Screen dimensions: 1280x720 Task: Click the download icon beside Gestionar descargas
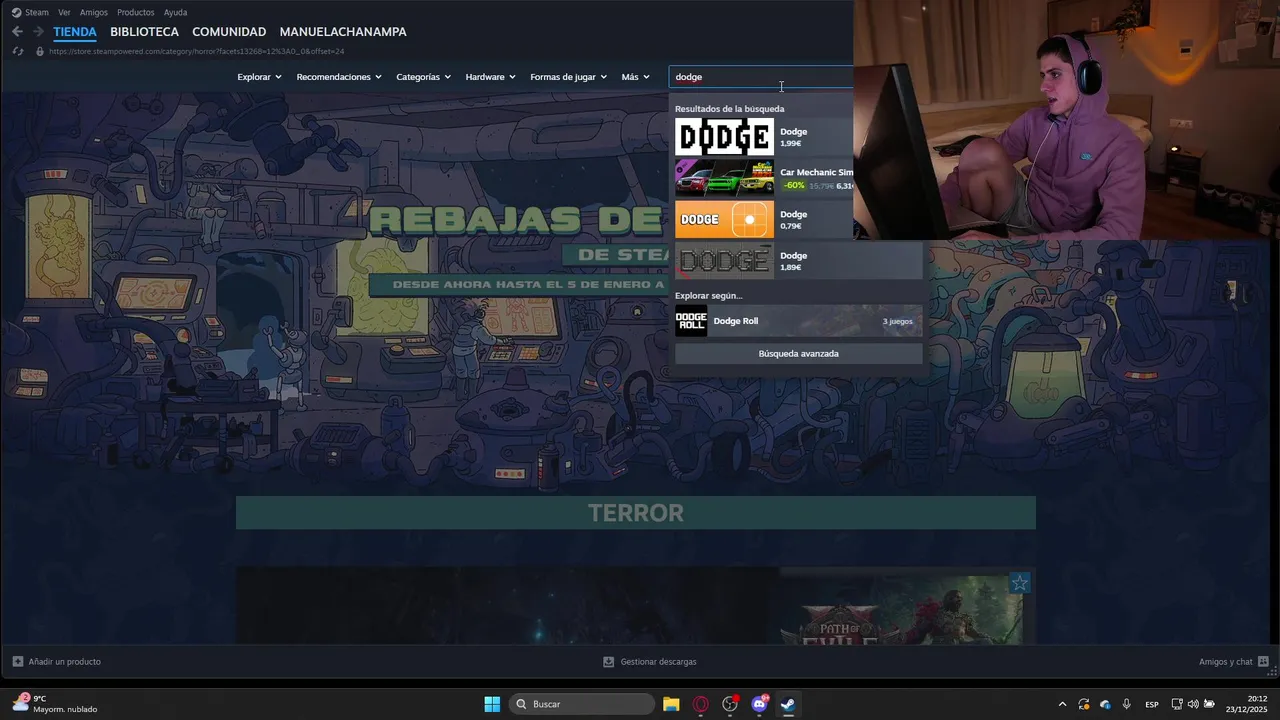(608, 662)
